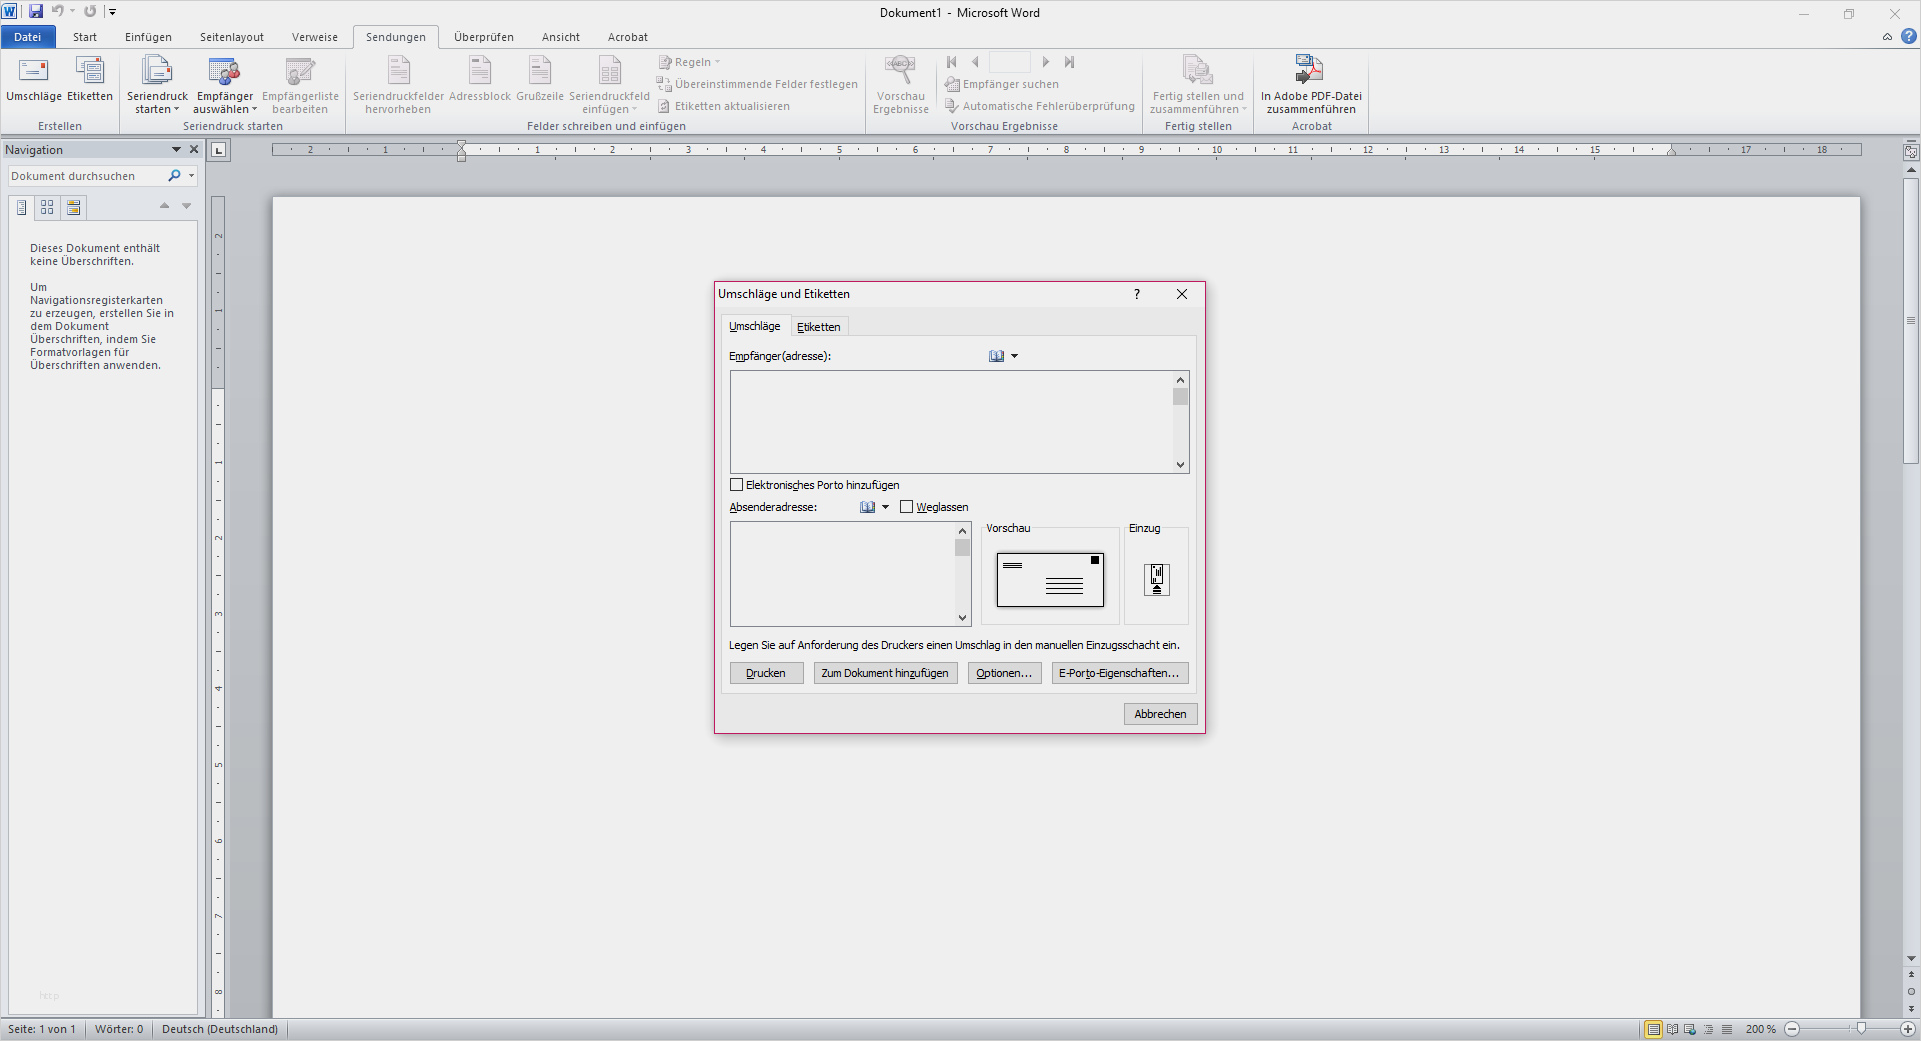Screen dimensions: 1921x1041
Task: Click the Save icon in quick access toolbar
Action: tap(36, 12)
